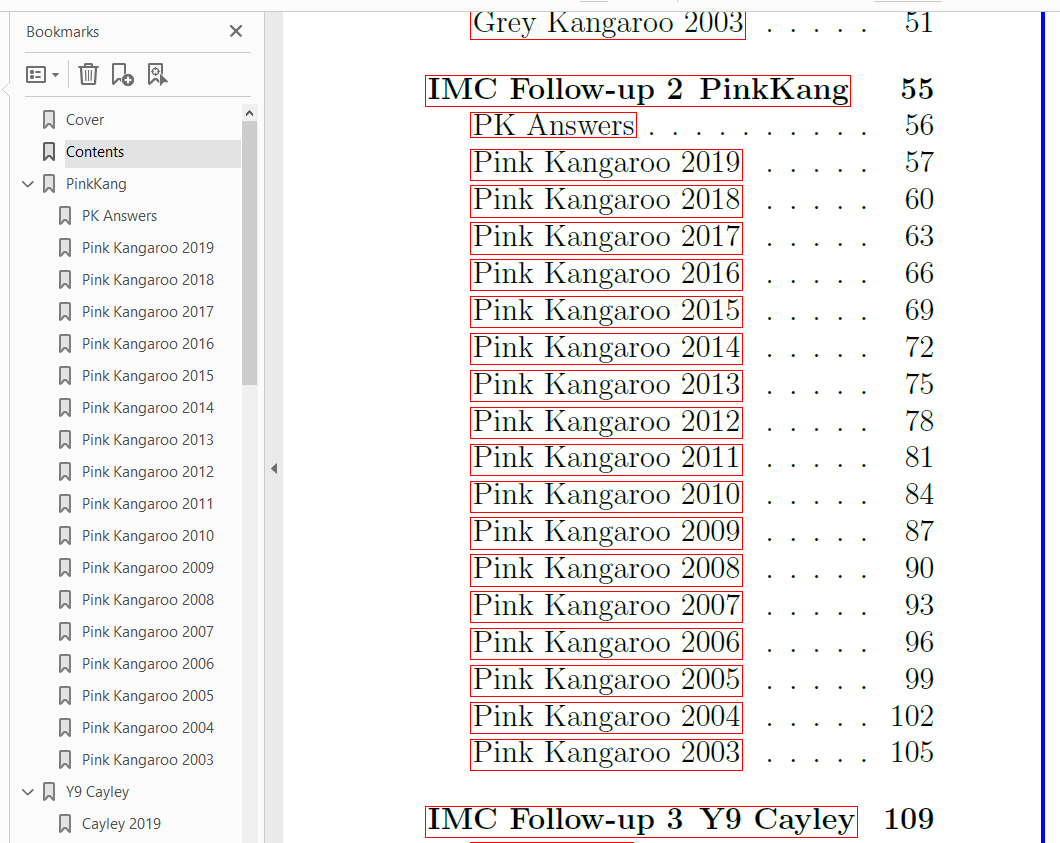
Task: Follow Pink Kangaroo 2017 link in contents
Action: [x=606, y=239]
